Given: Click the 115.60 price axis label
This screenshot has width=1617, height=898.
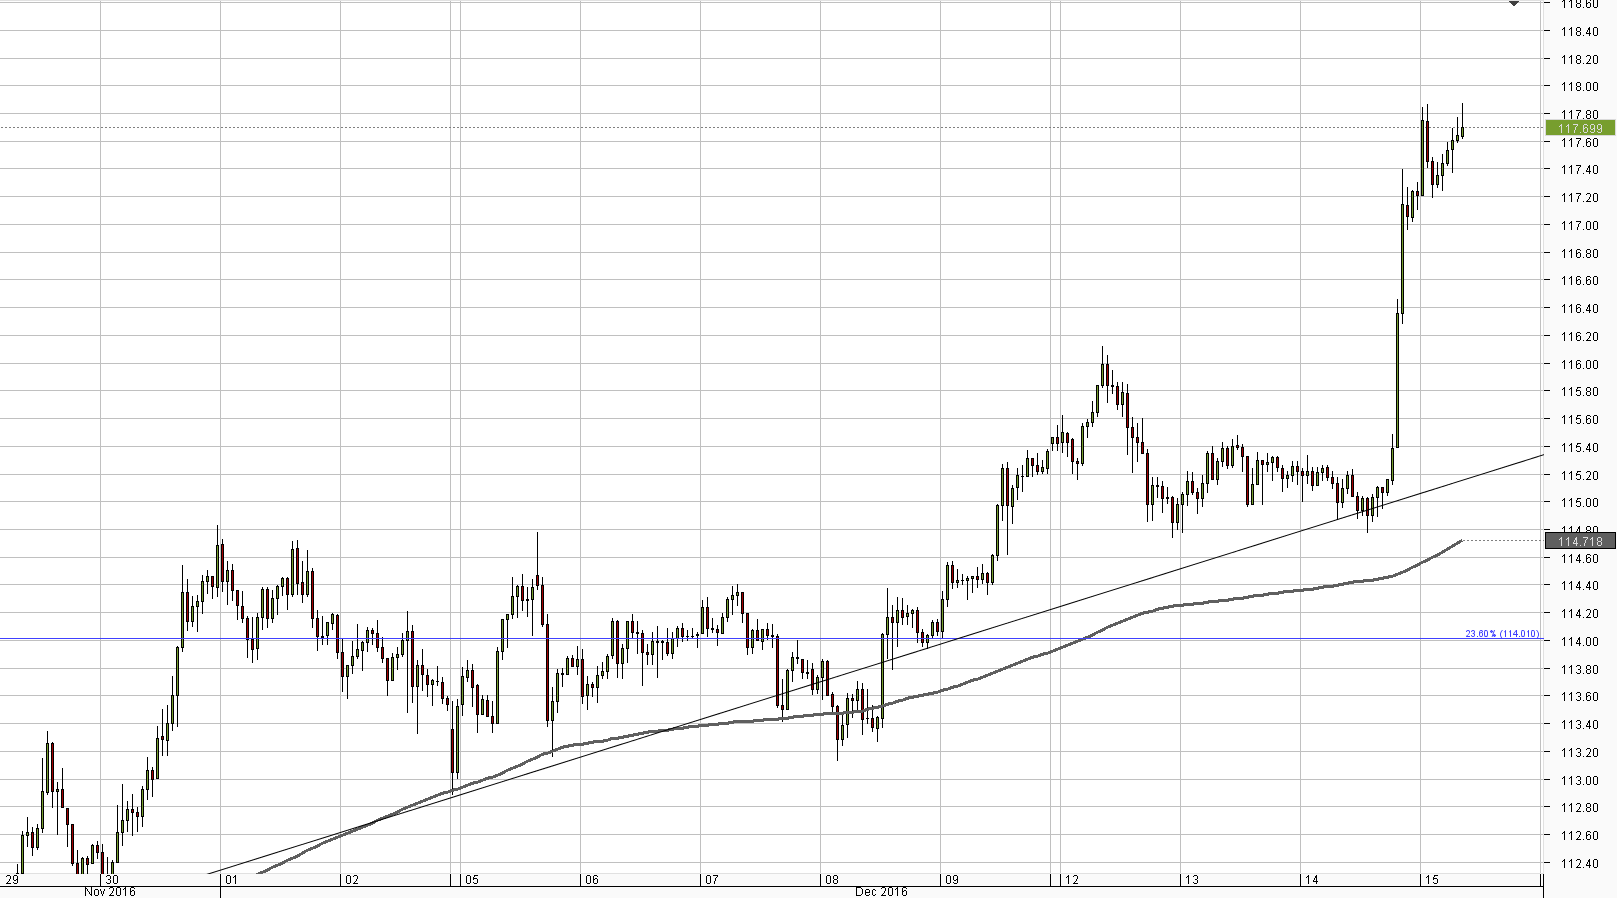Looking at the screenshot, I should [x=1579, y=420].
